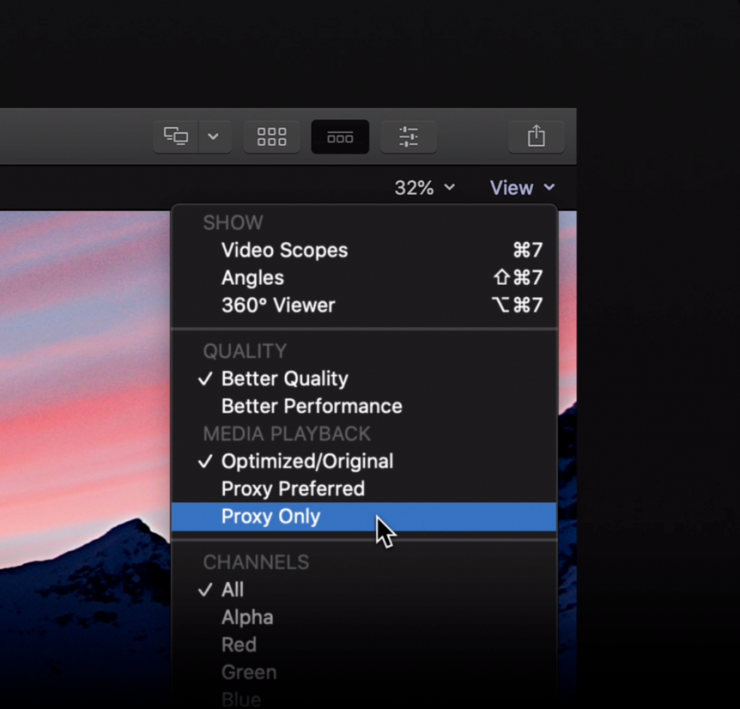Toggle the browser grid icon
740x709 pixels.
coord(272,137)
